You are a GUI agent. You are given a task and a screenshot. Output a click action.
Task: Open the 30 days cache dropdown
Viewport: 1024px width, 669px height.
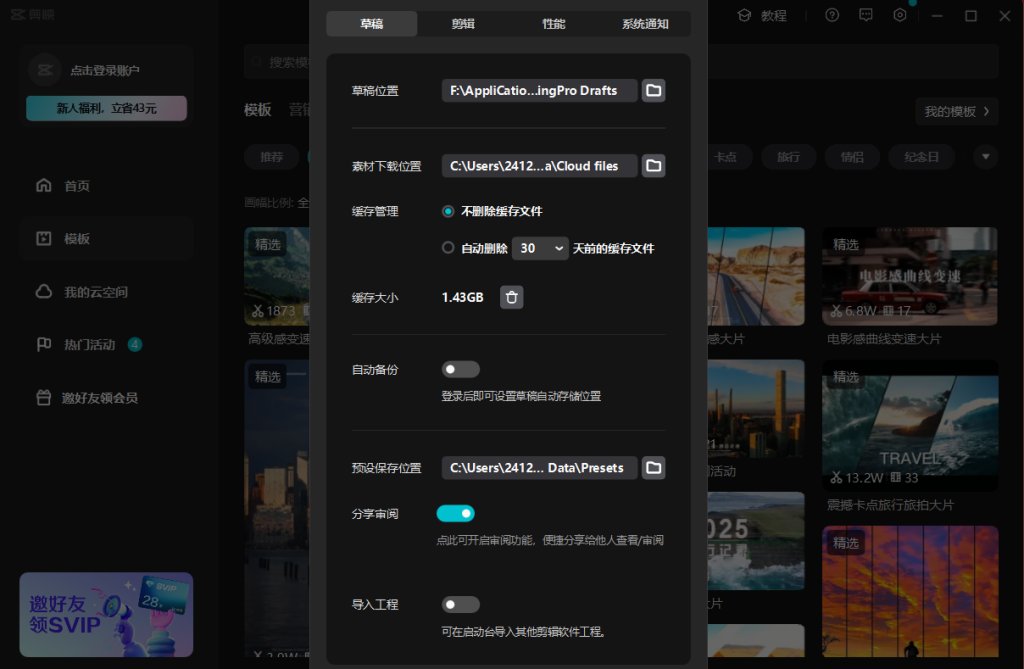tap(540, 248)
